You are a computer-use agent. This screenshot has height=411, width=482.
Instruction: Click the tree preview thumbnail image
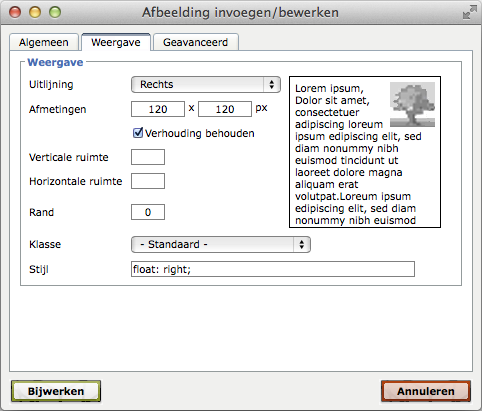pyautogui.click(x=412, y=104)
